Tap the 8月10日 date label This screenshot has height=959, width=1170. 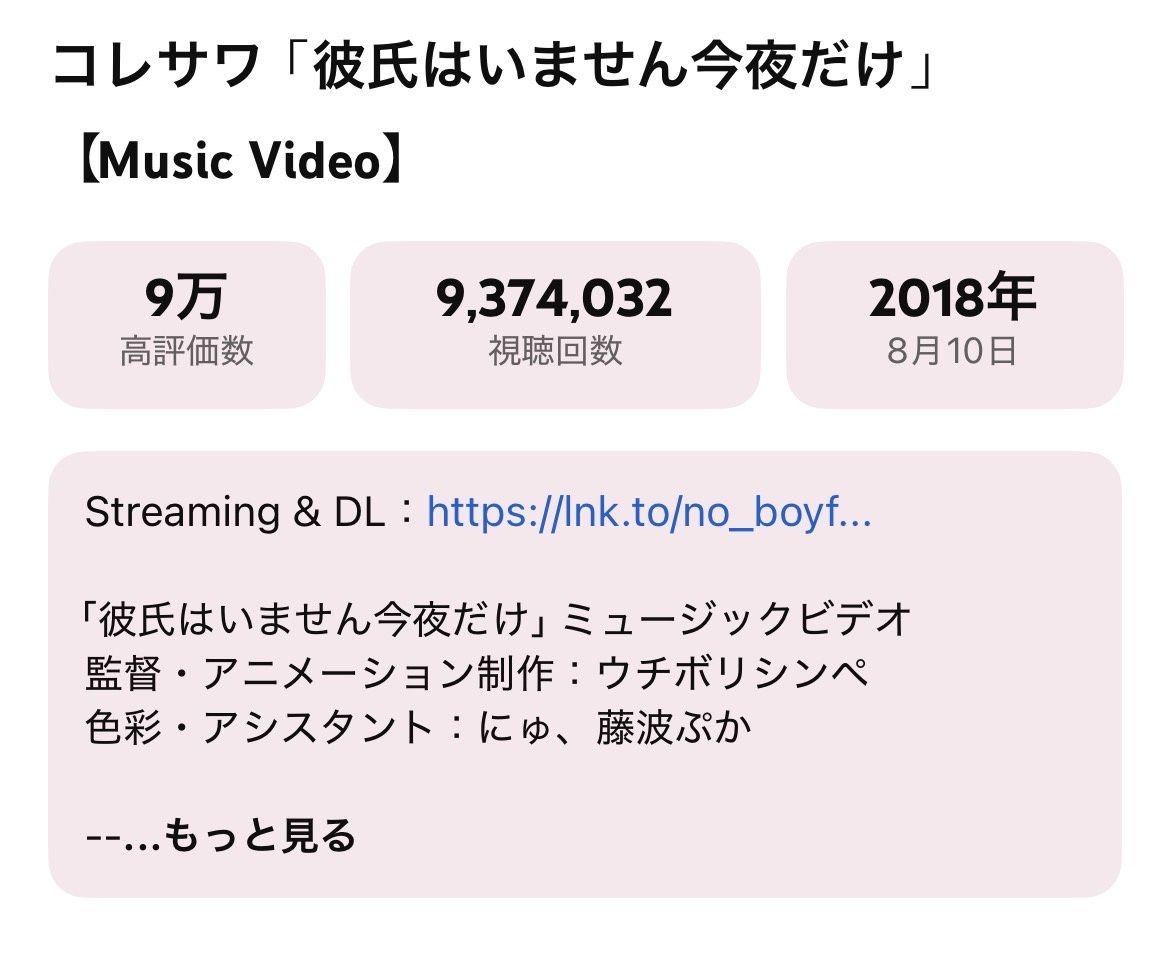[952, 351]
